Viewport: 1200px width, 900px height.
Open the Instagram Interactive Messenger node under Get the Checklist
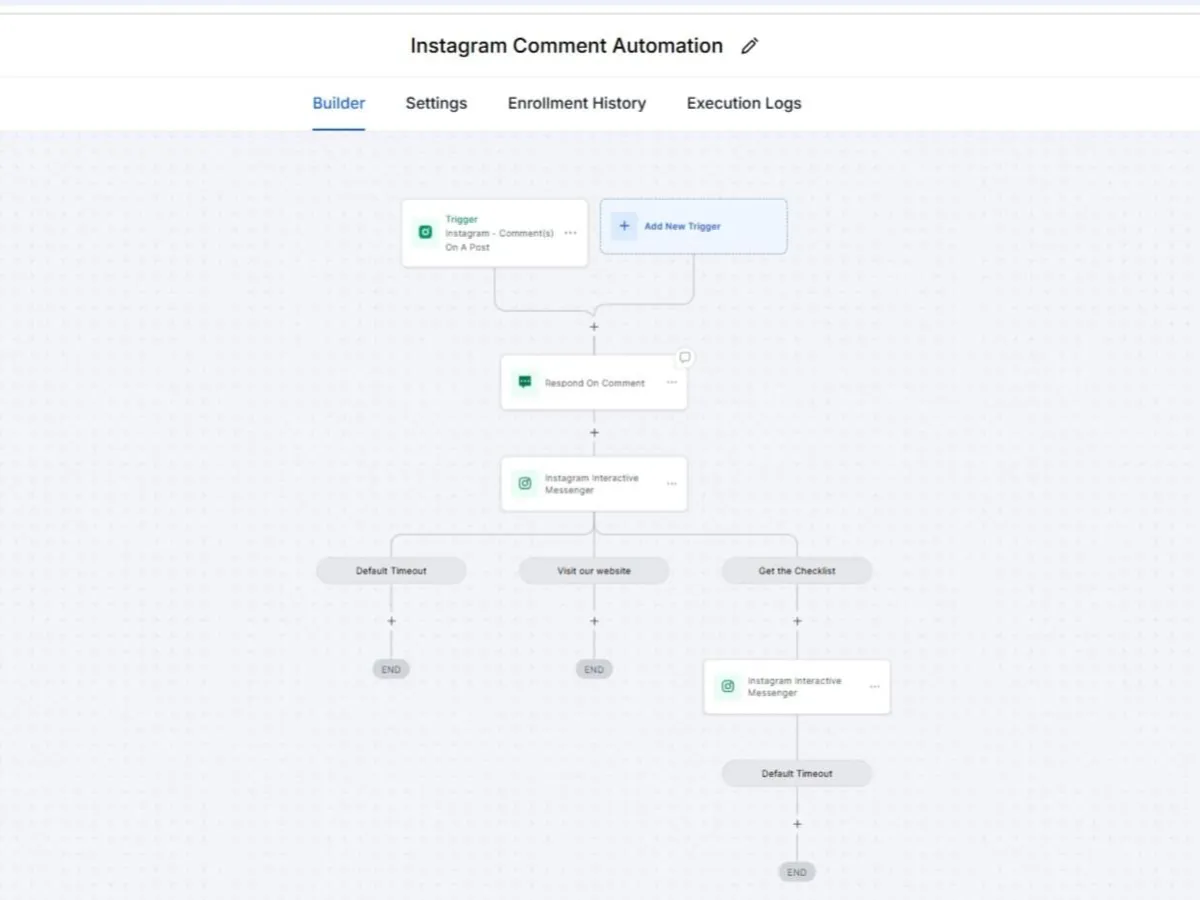(797, 687)
